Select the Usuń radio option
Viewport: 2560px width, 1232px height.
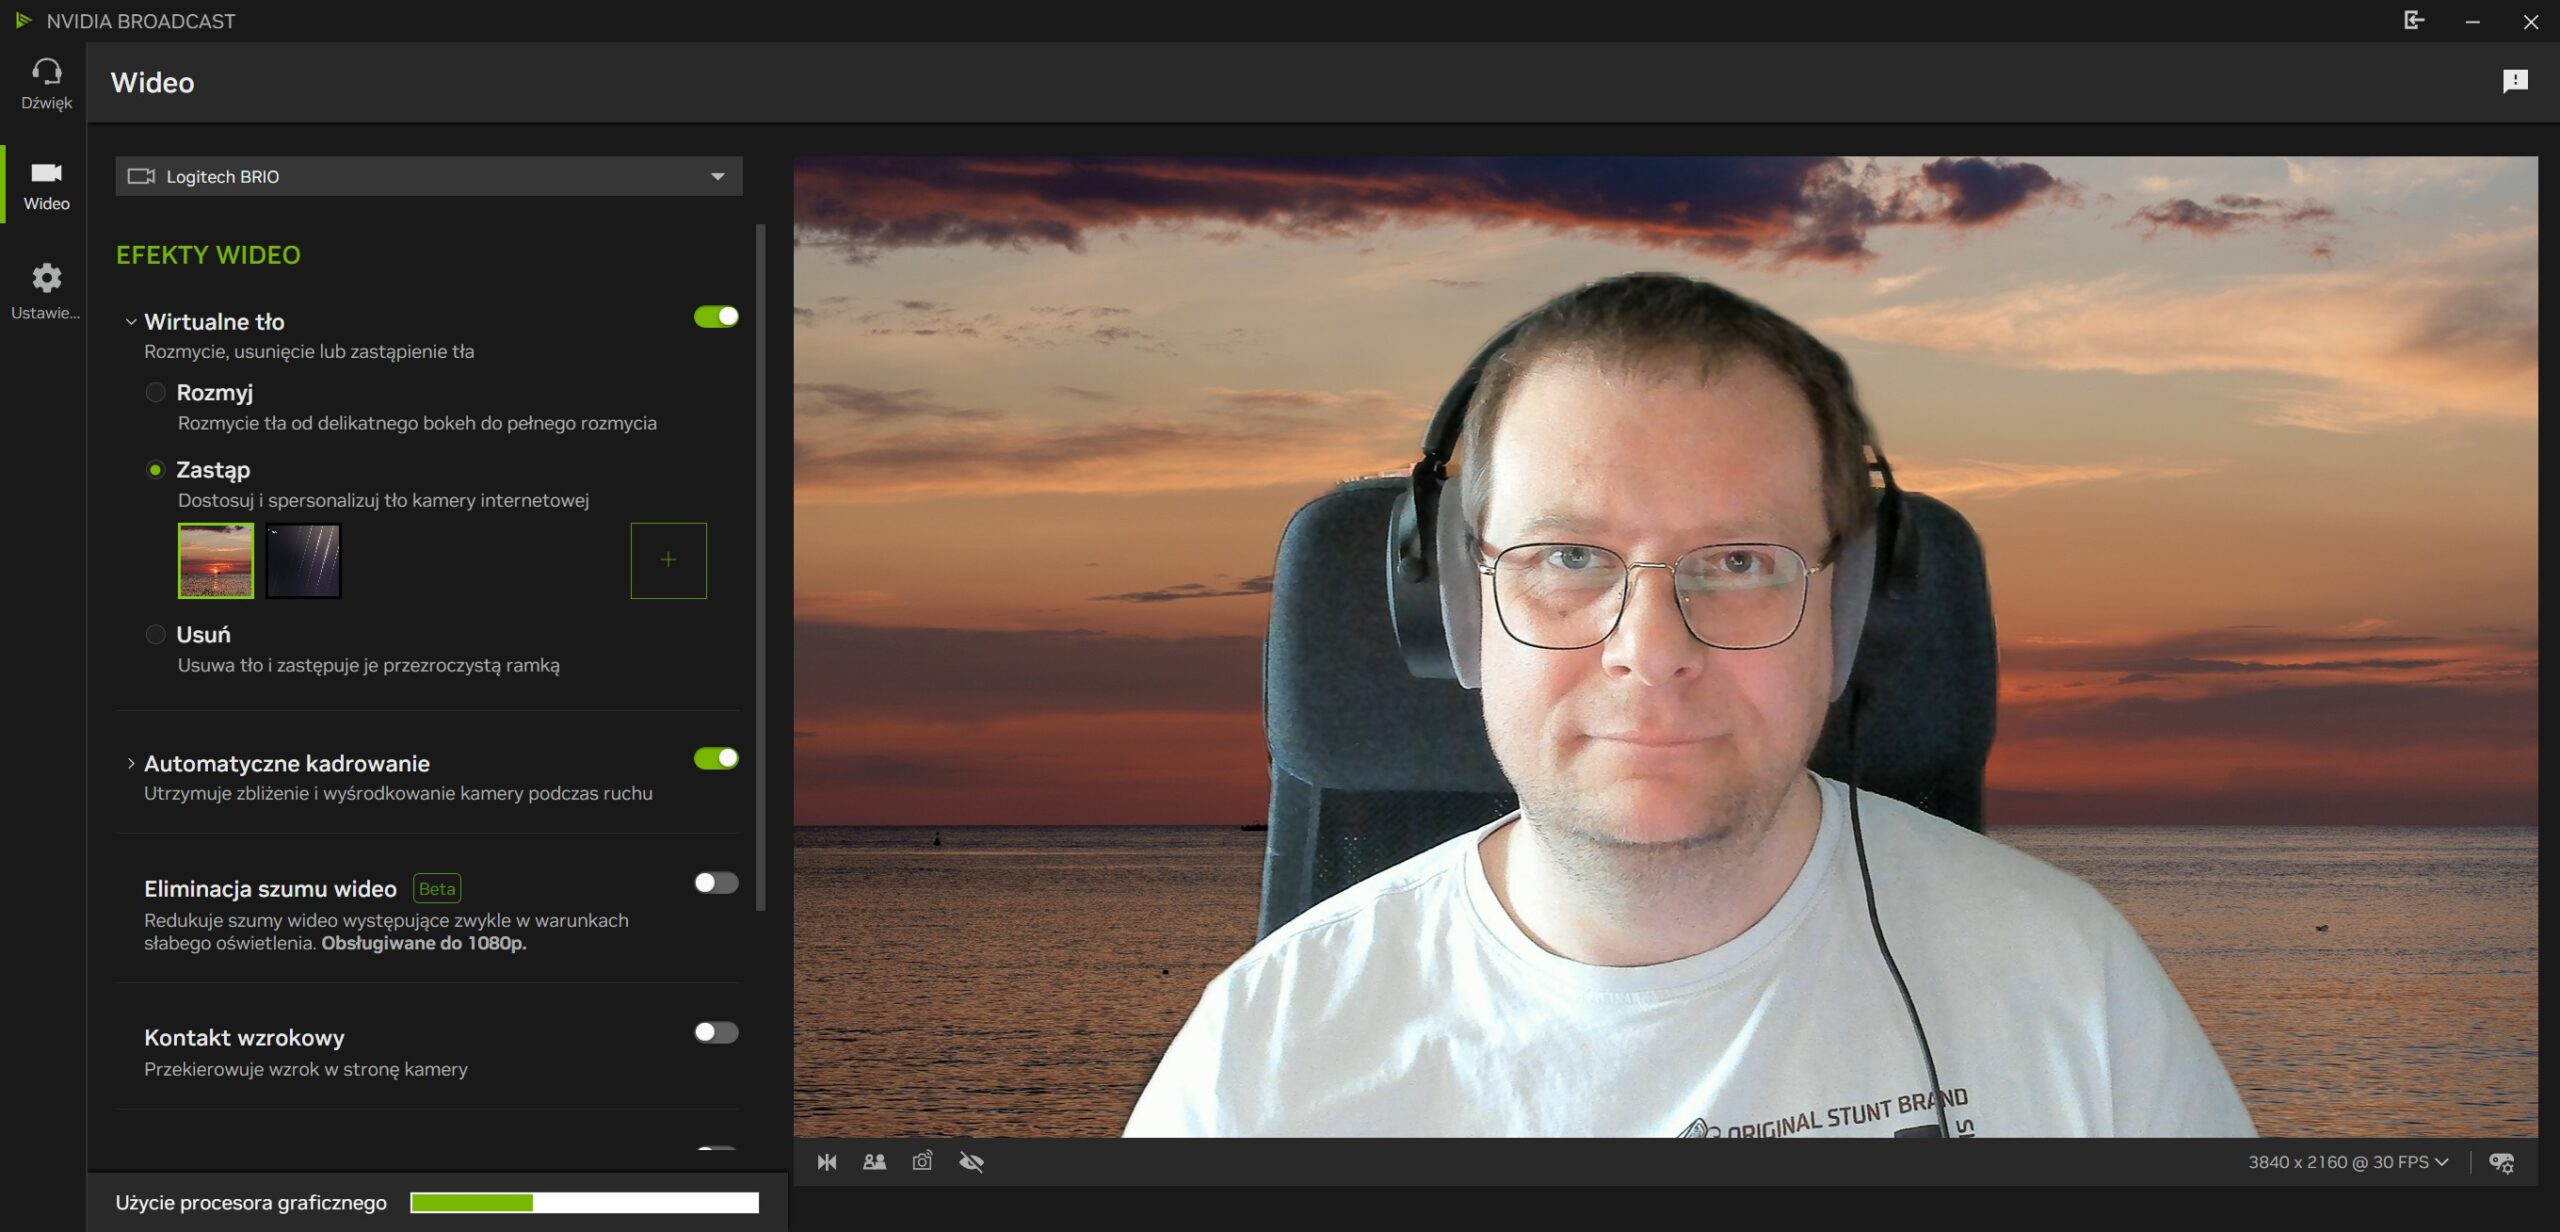click(155, 635)
